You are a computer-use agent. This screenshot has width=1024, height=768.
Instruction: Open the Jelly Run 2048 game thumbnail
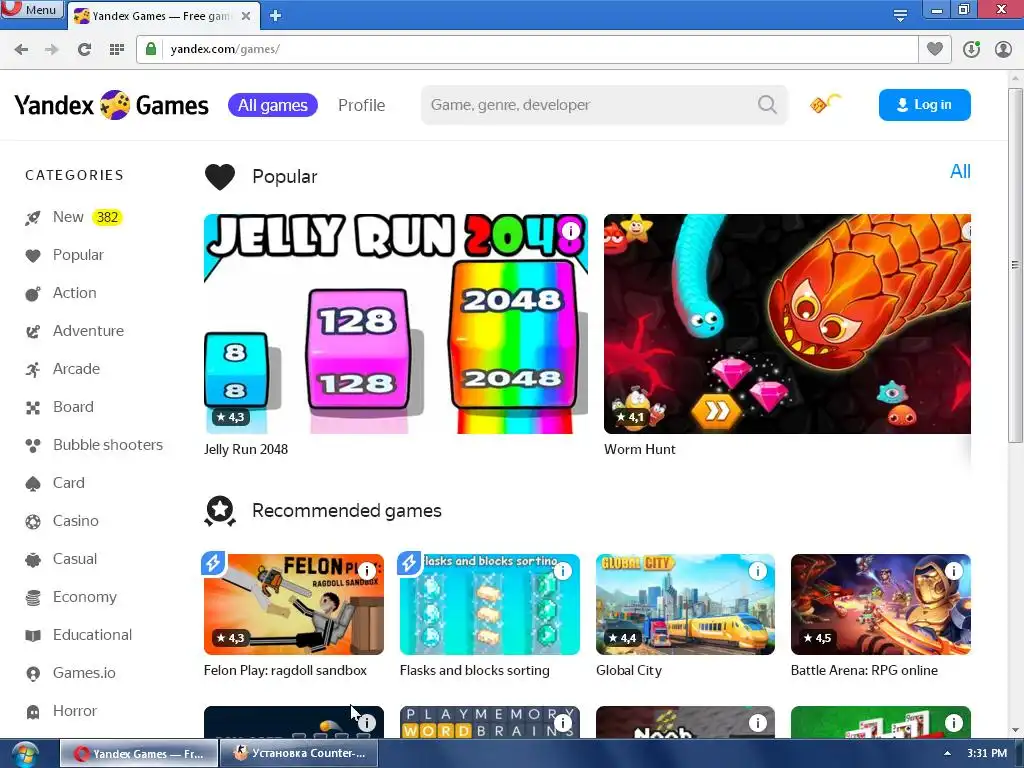pyautogui.click(x=396, y=324)
